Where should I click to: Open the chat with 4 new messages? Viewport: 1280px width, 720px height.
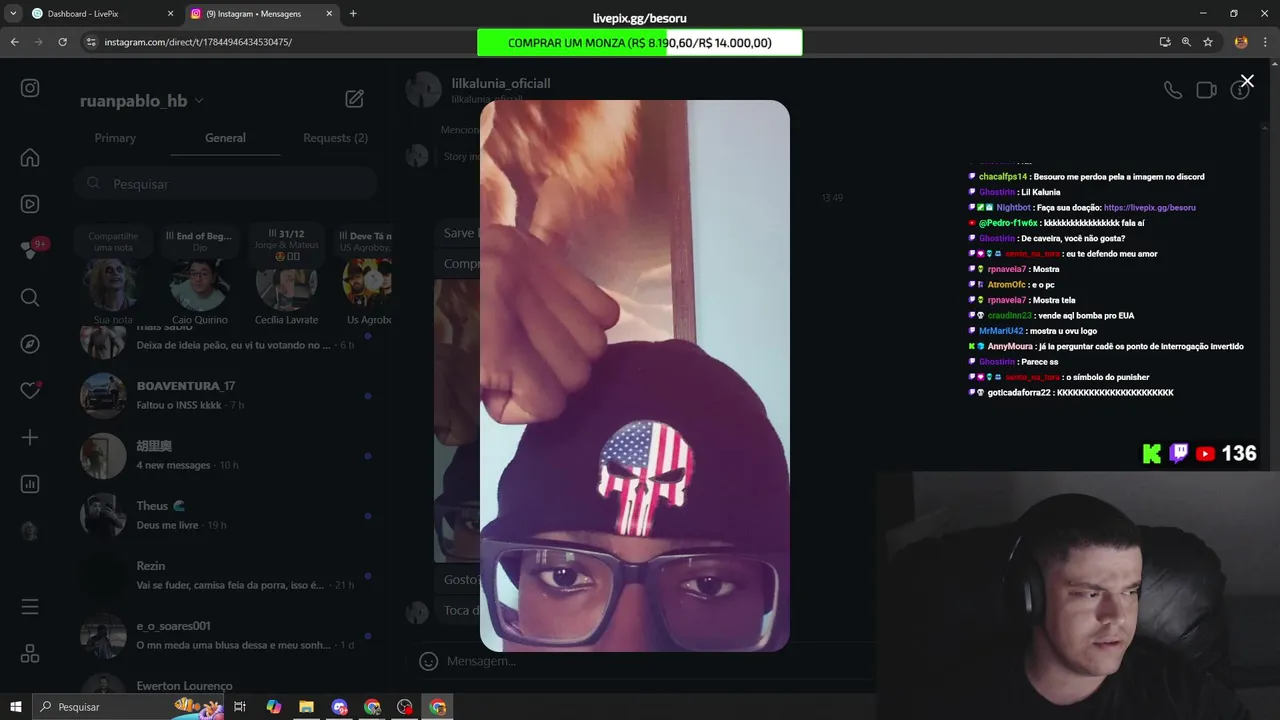coord(225,455)
